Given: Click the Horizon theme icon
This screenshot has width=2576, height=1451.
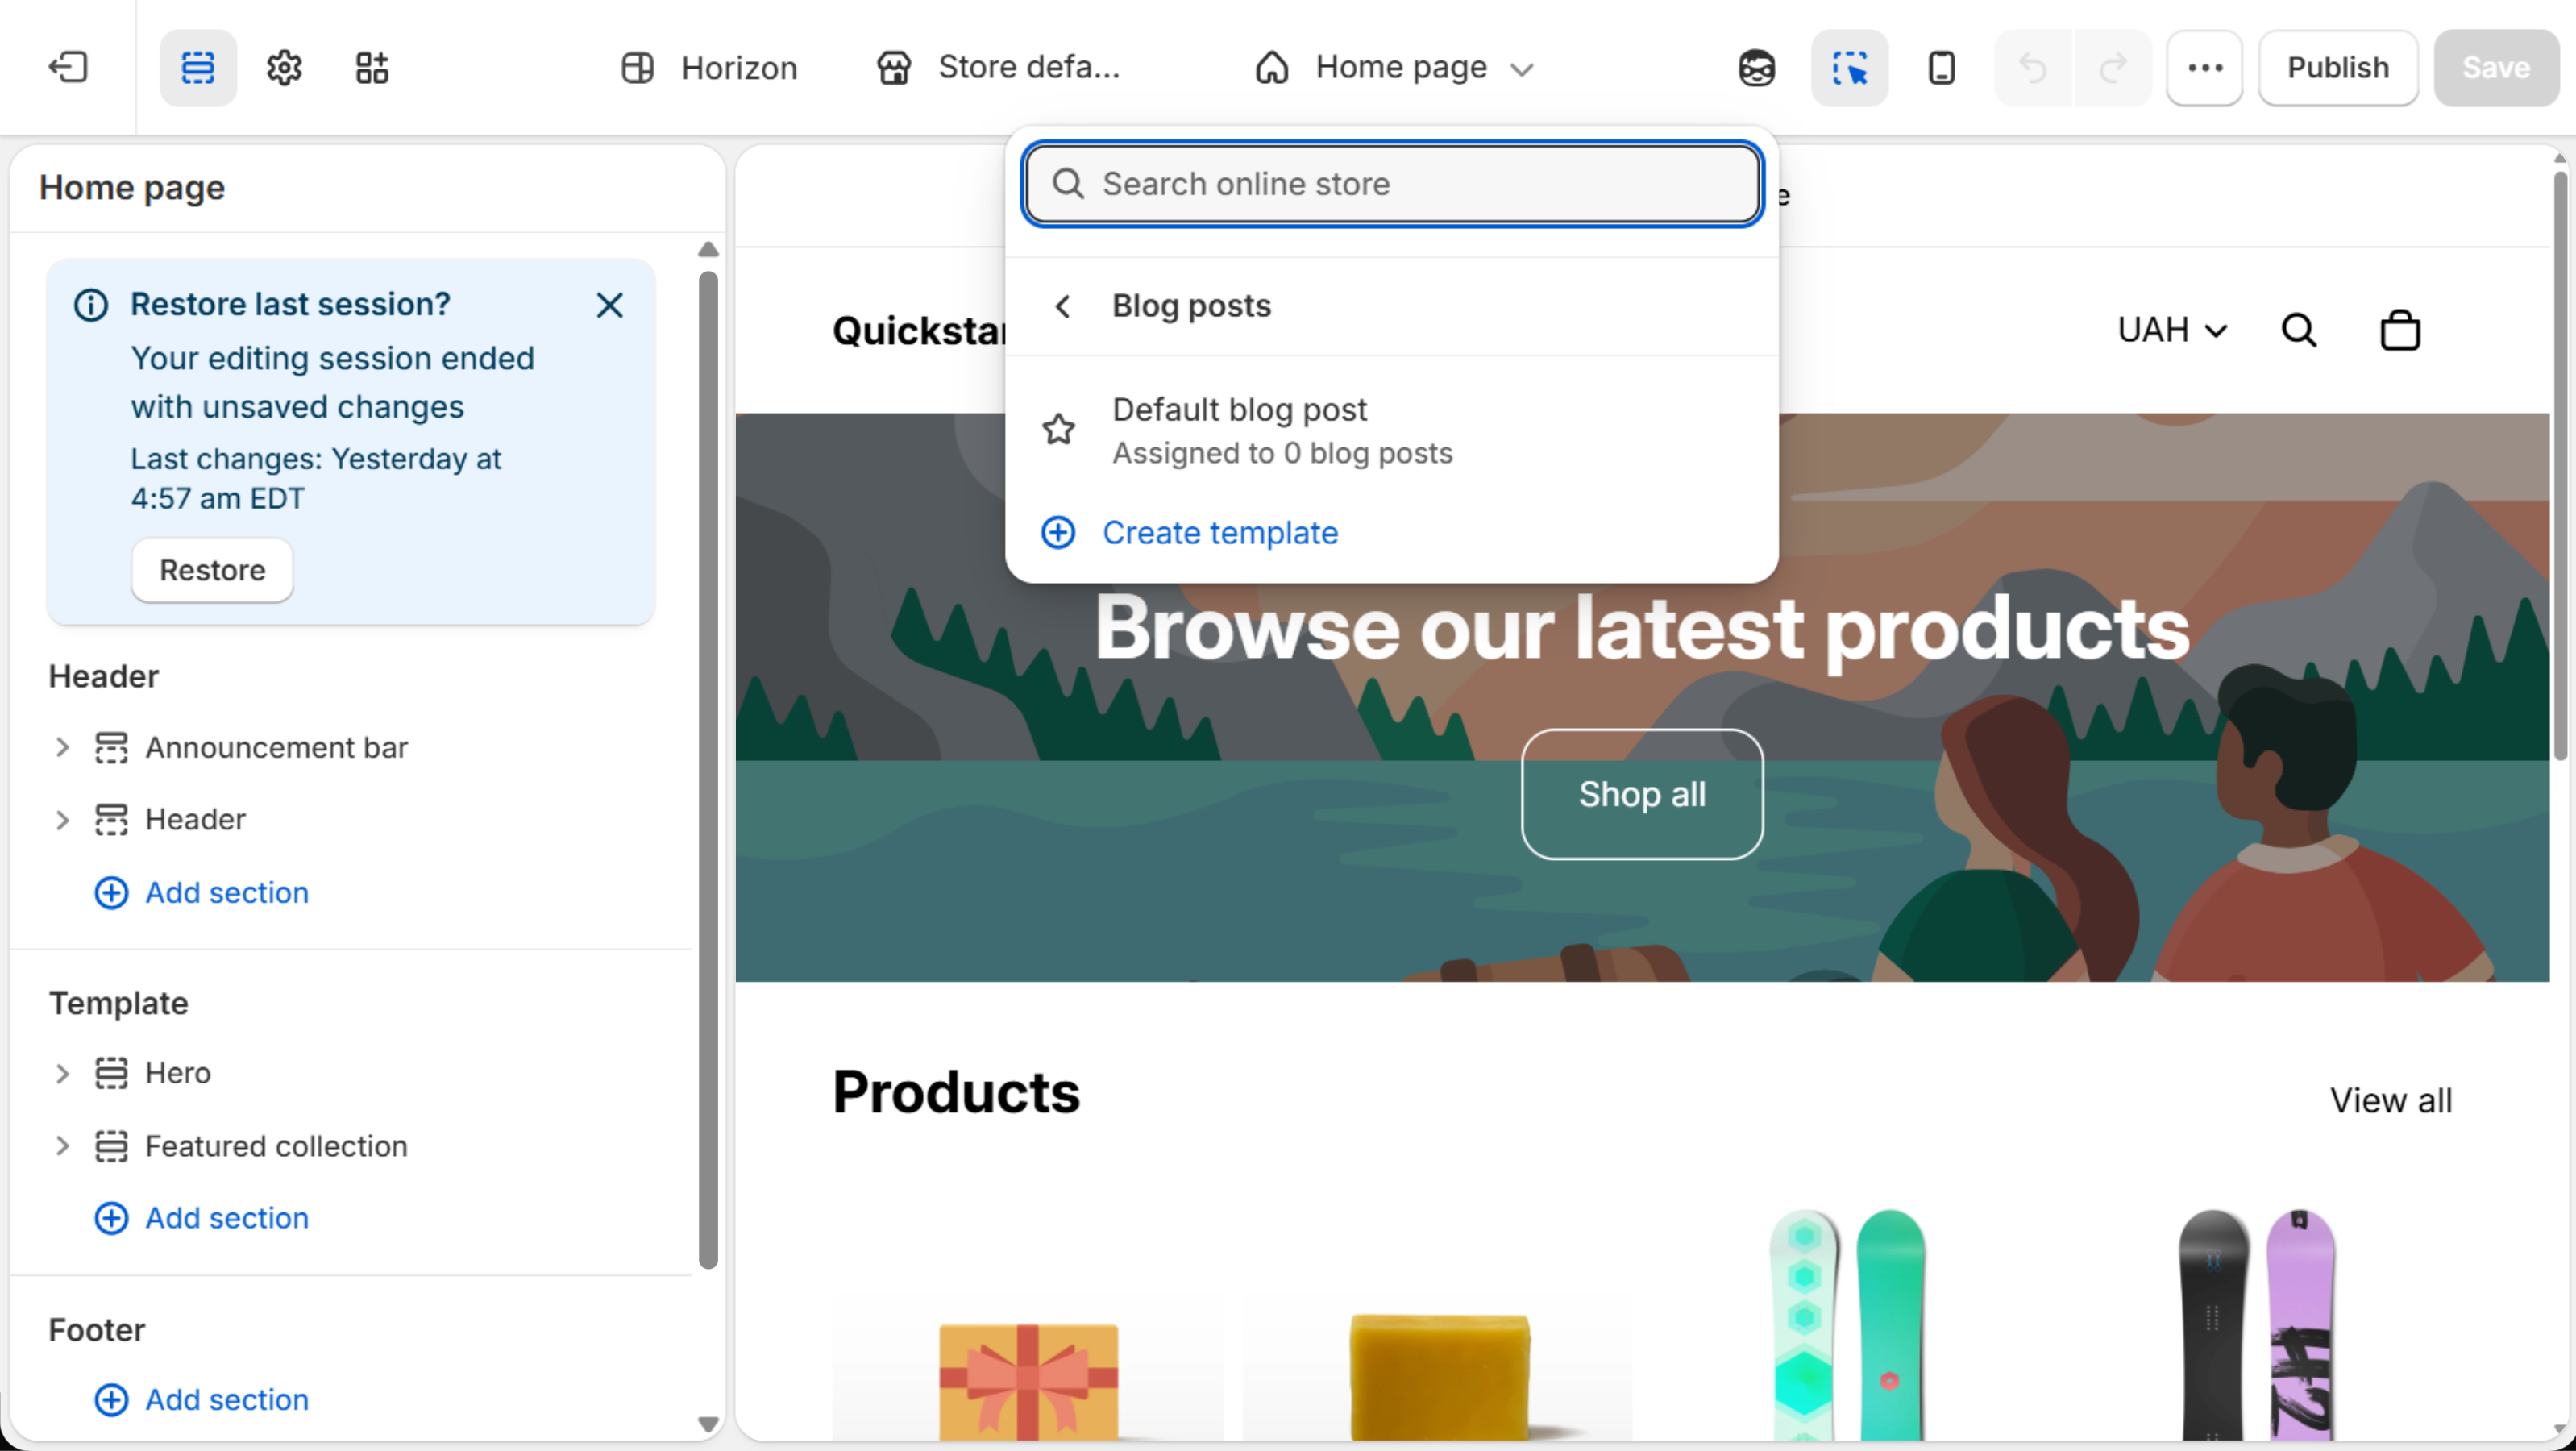Looking at the screenshot, I should click(x=637, y=67).
